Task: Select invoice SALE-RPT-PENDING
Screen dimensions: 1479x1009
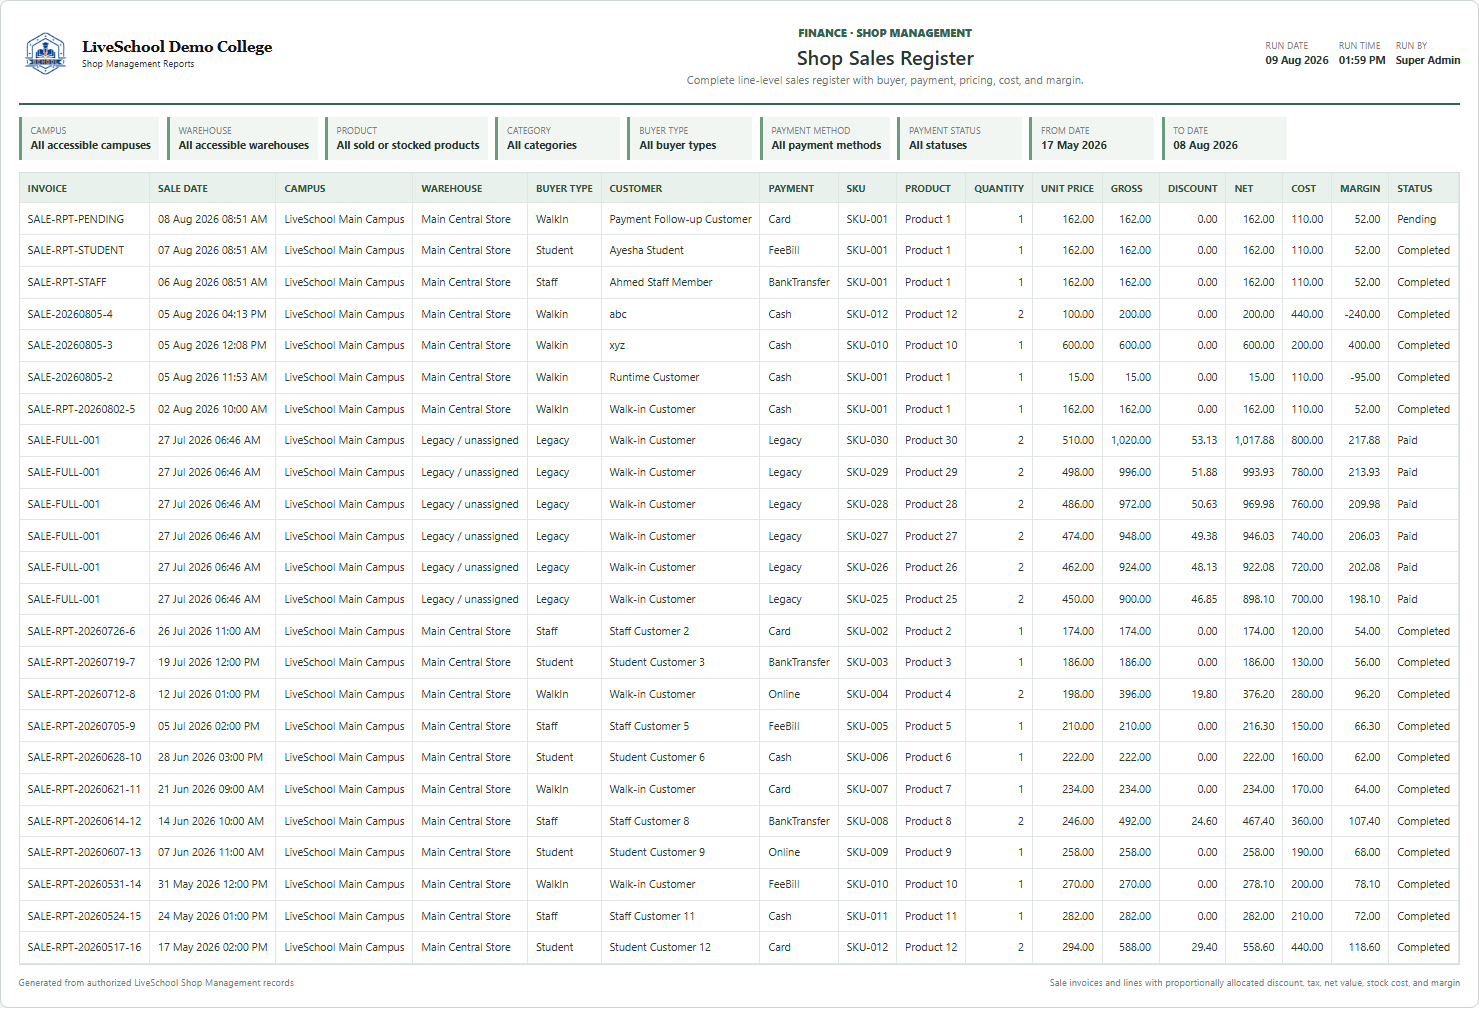Action: (x=76, y=219)
